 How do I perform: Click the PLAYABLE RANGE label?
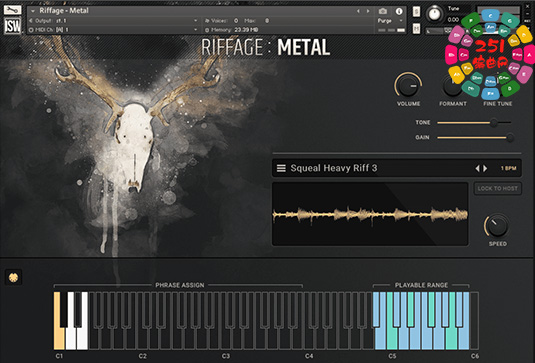point(421,285)
